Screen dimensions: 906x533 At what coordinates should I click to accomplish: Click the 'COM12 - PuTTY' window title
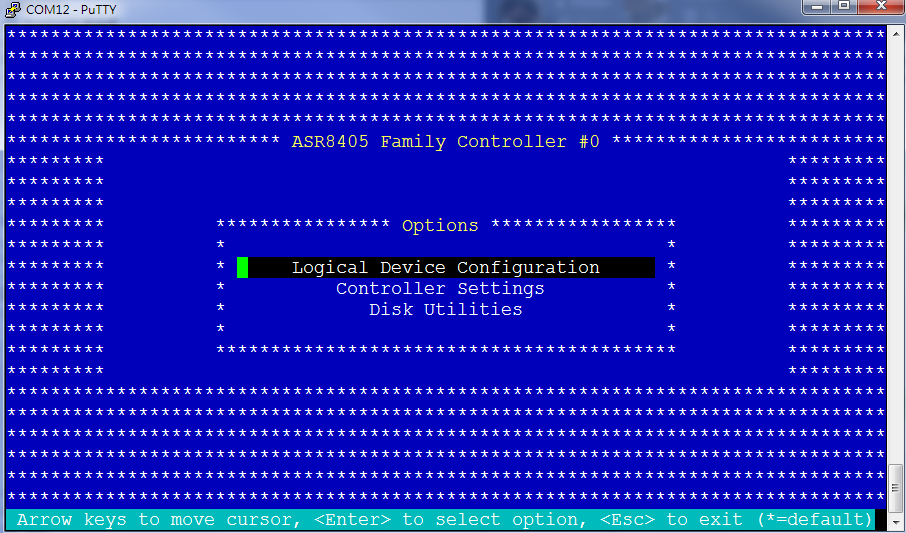72,9
